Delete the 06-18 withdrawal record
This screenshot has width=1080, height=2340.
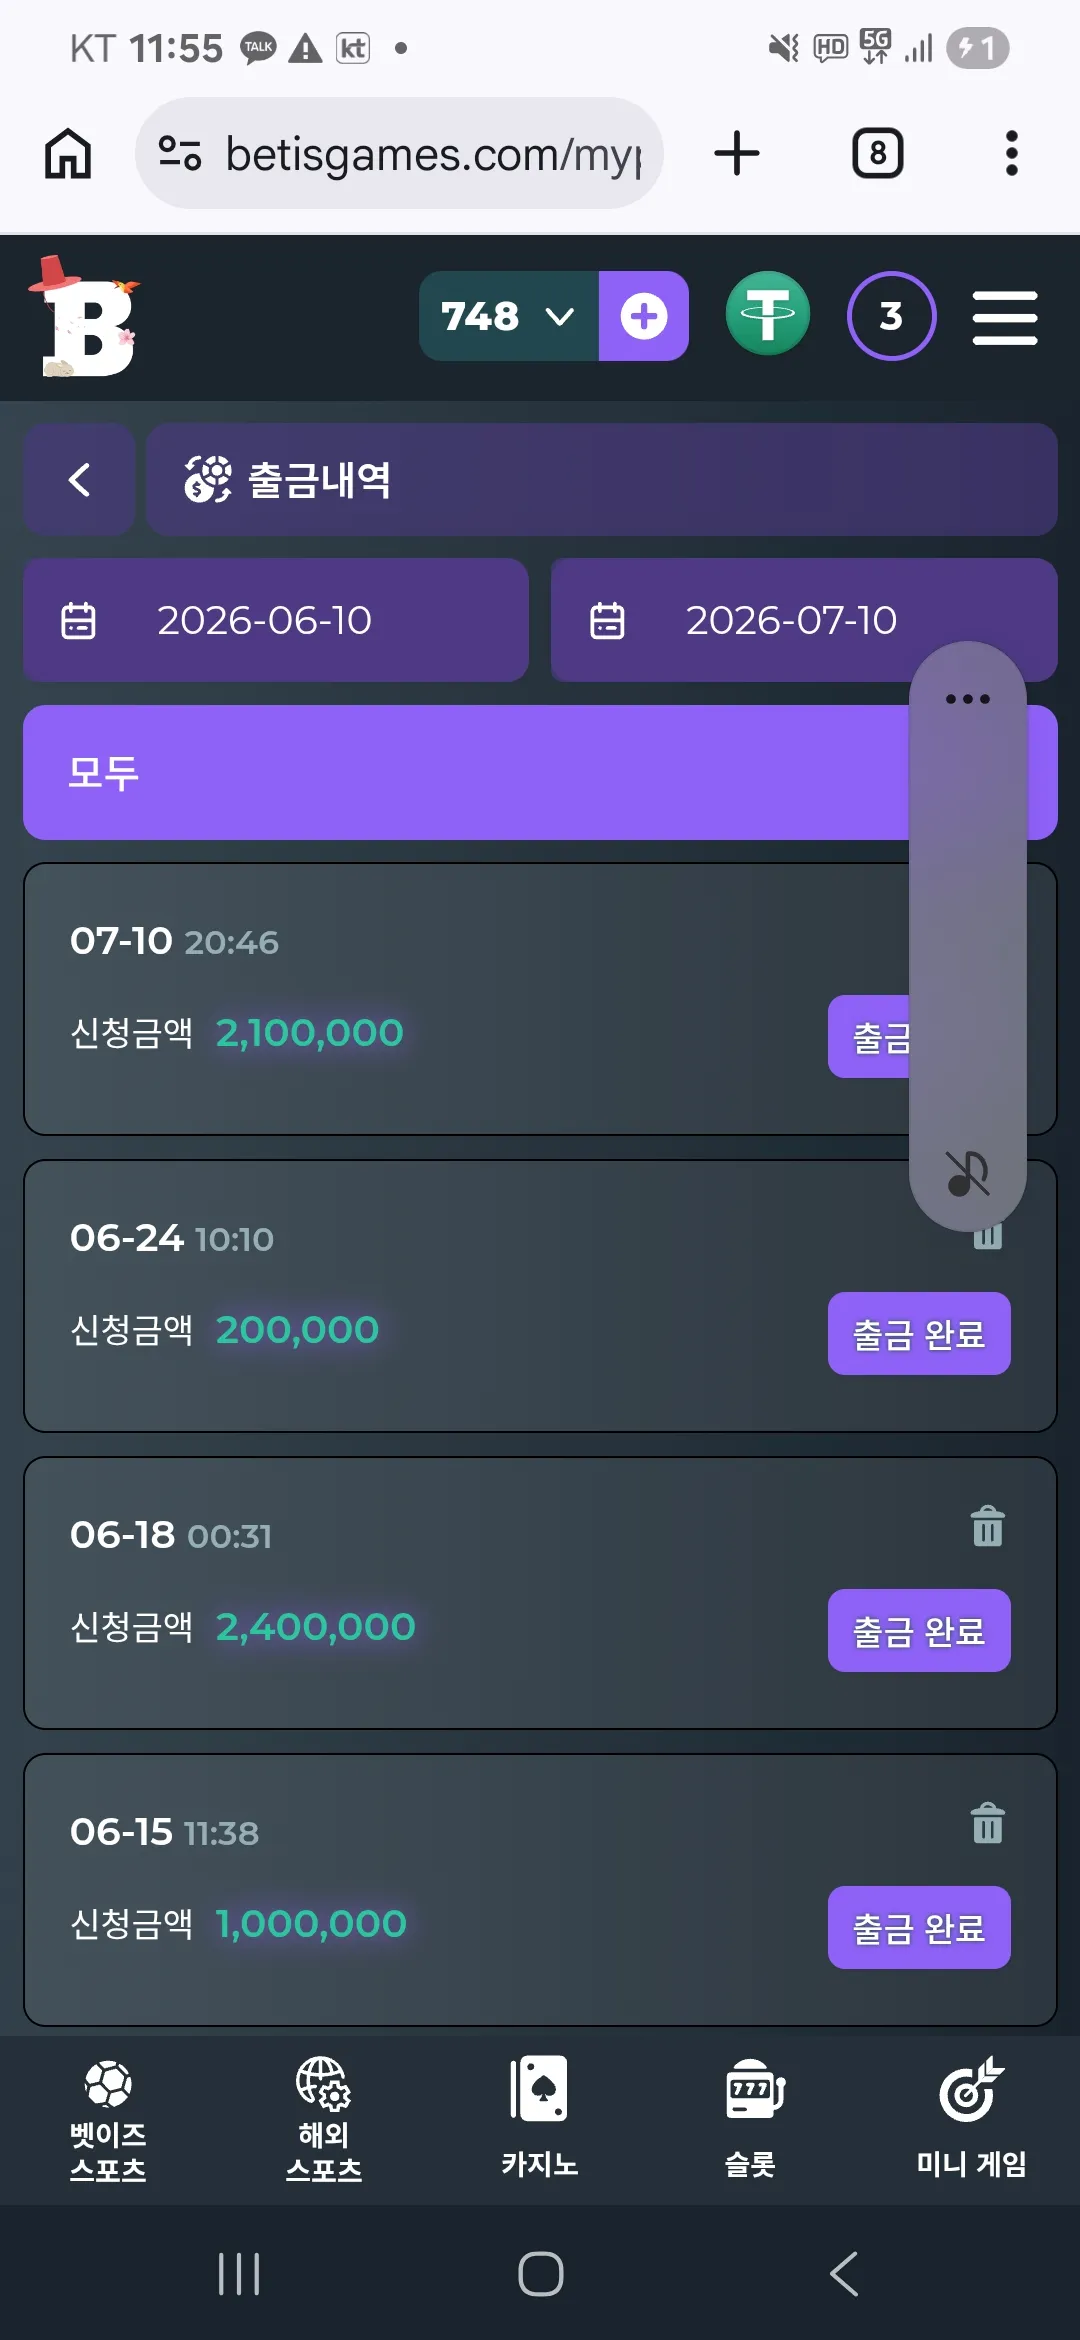point(987,1527)
